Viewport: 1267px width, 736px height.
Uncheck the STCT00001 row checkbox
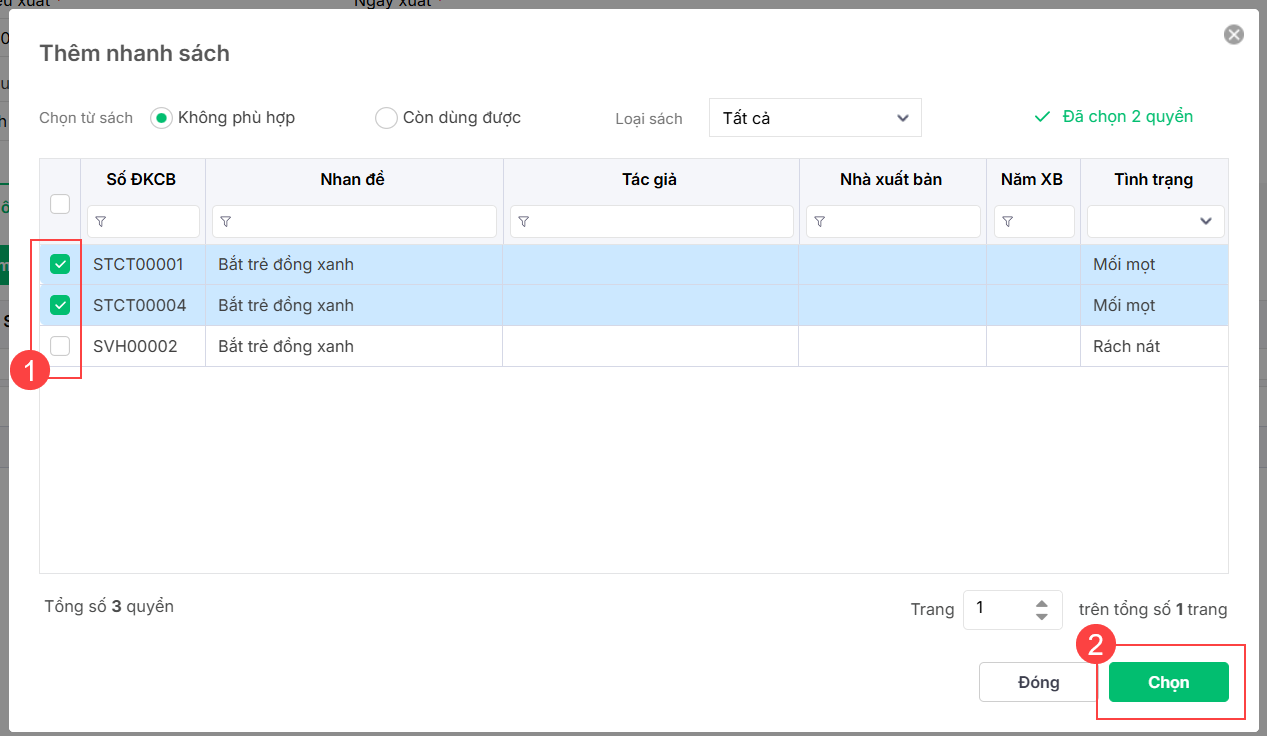(x=60, y=265)
